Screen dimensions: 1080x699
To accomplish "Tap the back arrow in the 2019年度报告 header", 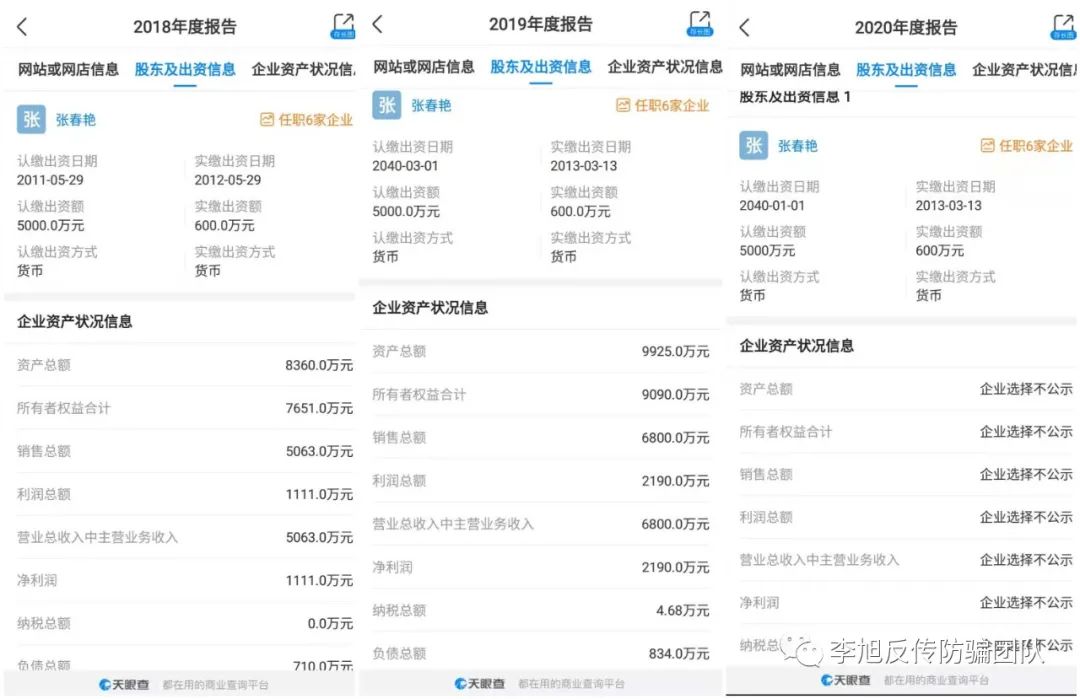I will [x=377, y=24].
